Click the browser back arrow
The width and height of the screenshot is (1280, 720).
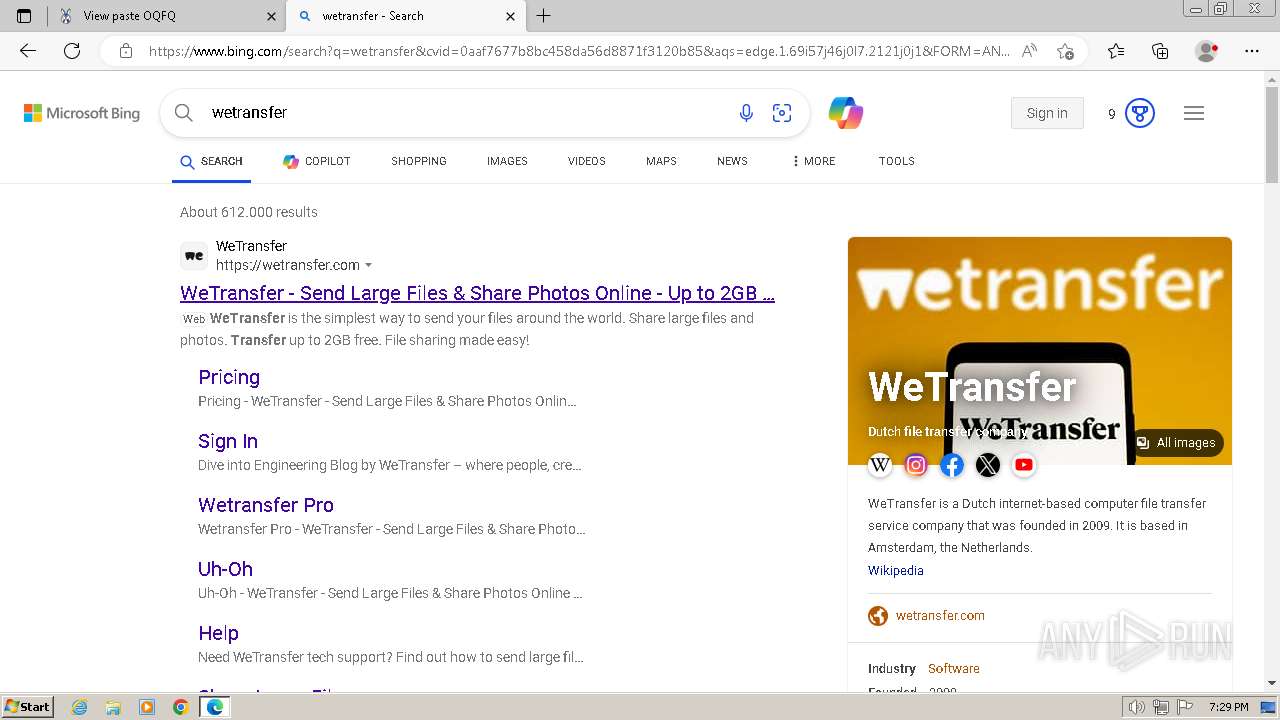[x=27, y=51]
